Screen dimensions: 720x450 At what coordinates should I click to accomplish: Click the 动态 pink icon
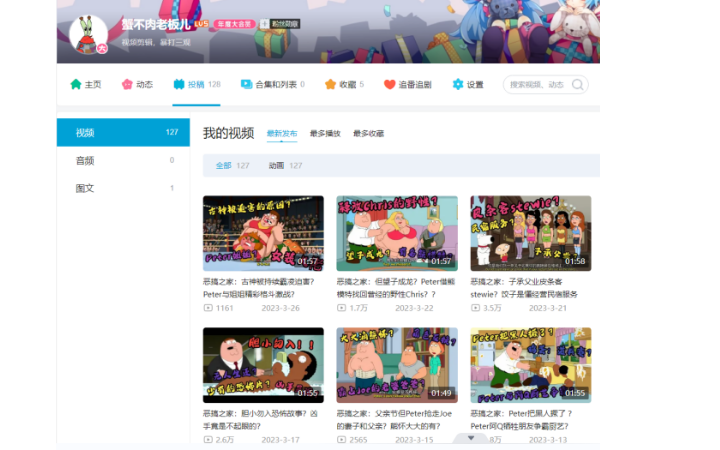point(127,84)
